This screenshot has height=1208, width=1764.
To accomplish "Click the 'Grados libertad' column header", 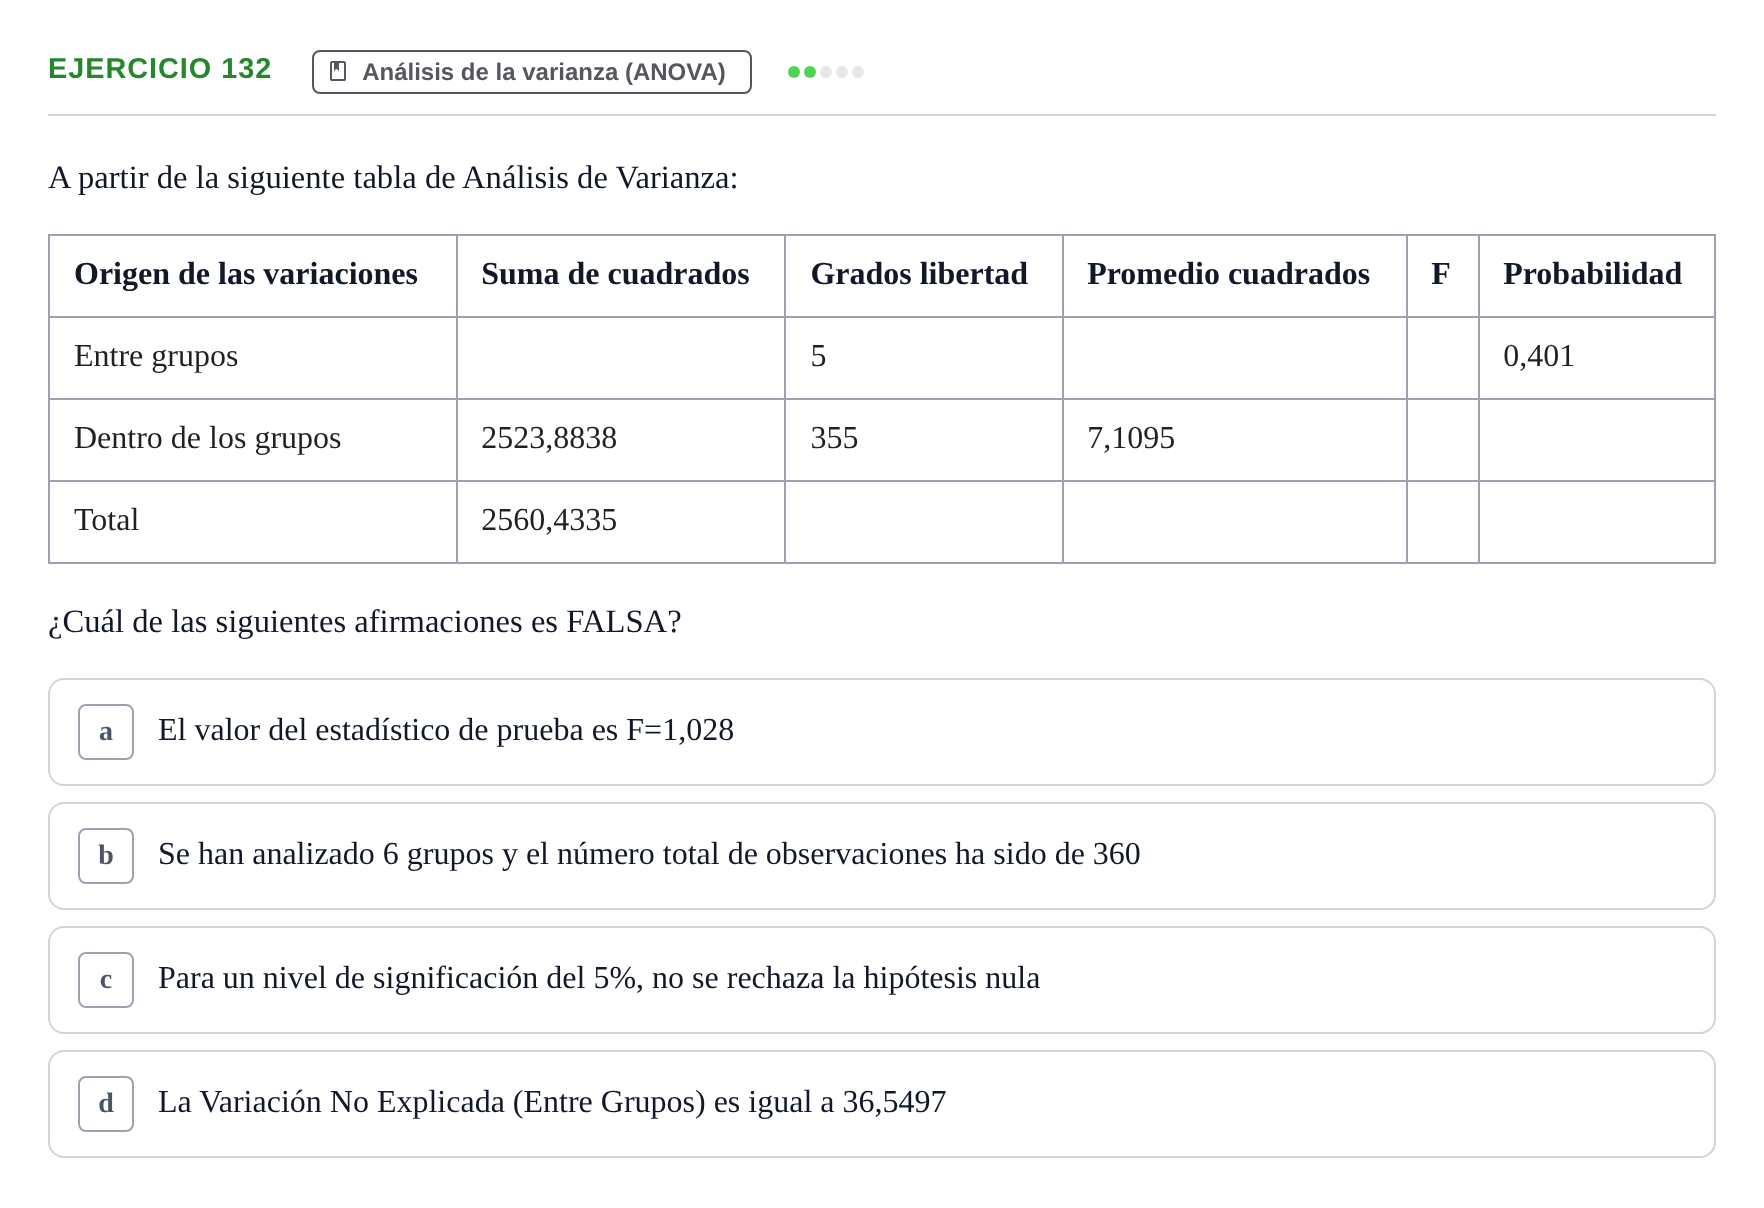I will tap(919, 274).
